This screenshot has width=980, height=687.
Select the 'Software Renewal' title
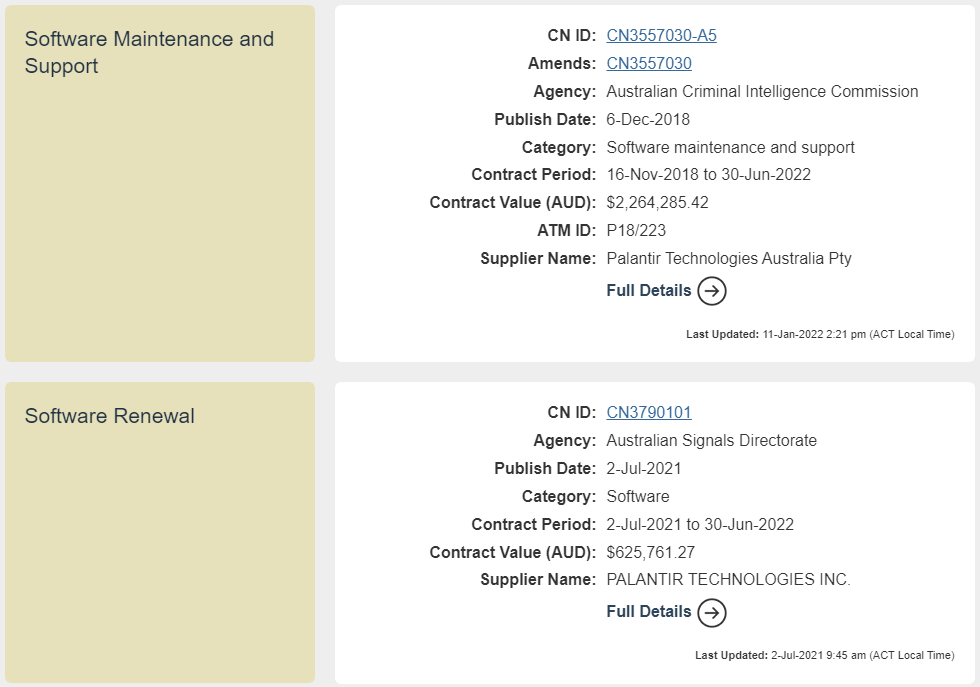[x=109, y=416]
